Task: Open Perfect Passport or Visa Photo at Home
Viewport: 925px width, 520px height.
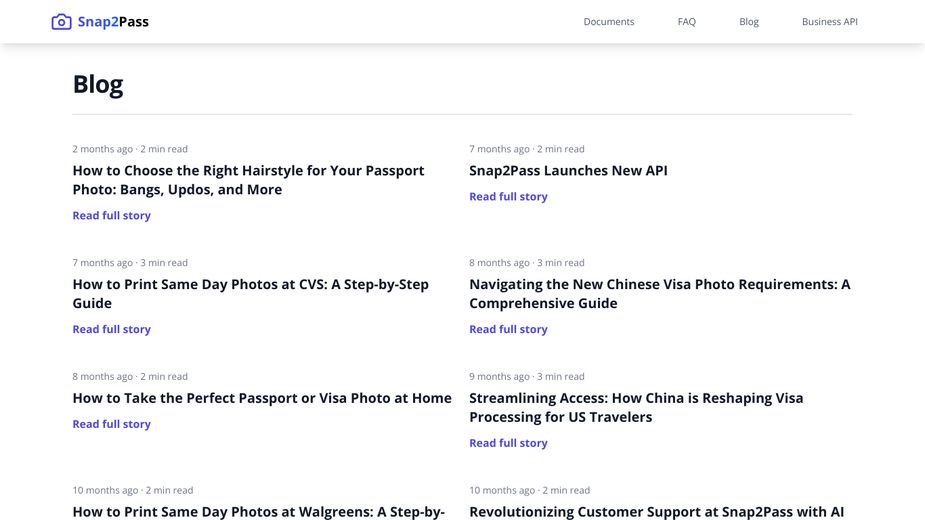Action: coord(262,398)
